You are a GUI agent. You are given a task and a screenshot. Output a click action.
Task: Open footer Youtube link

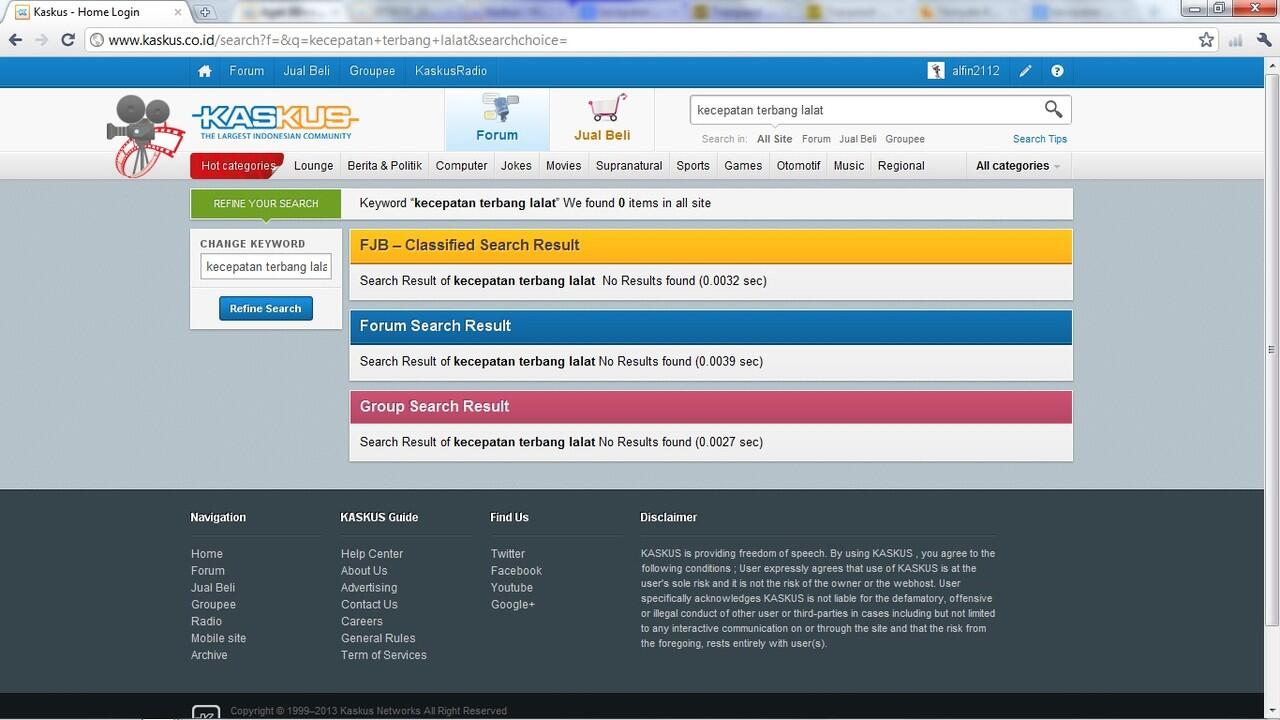tap(512, 588)
